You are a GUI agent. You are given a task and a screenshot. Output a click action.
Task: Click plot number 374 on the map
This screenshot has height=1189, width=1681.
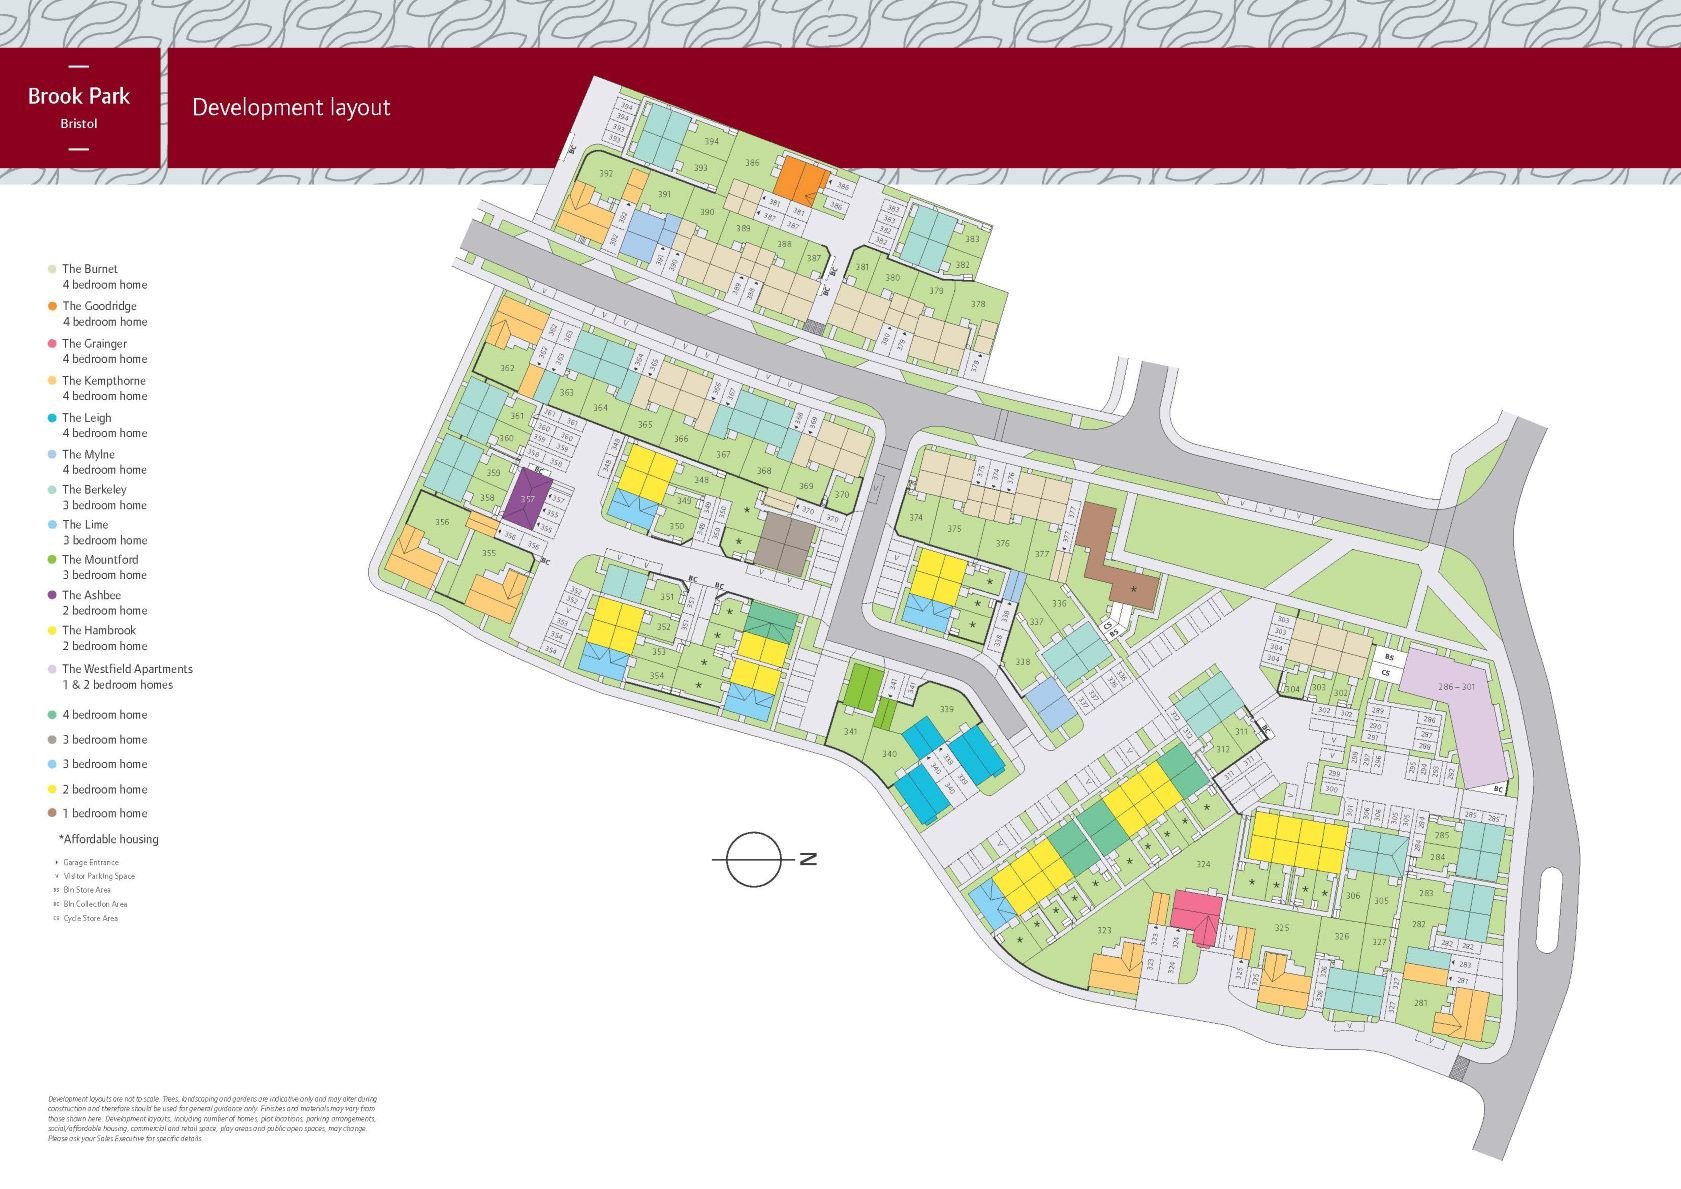pos(916,517)
